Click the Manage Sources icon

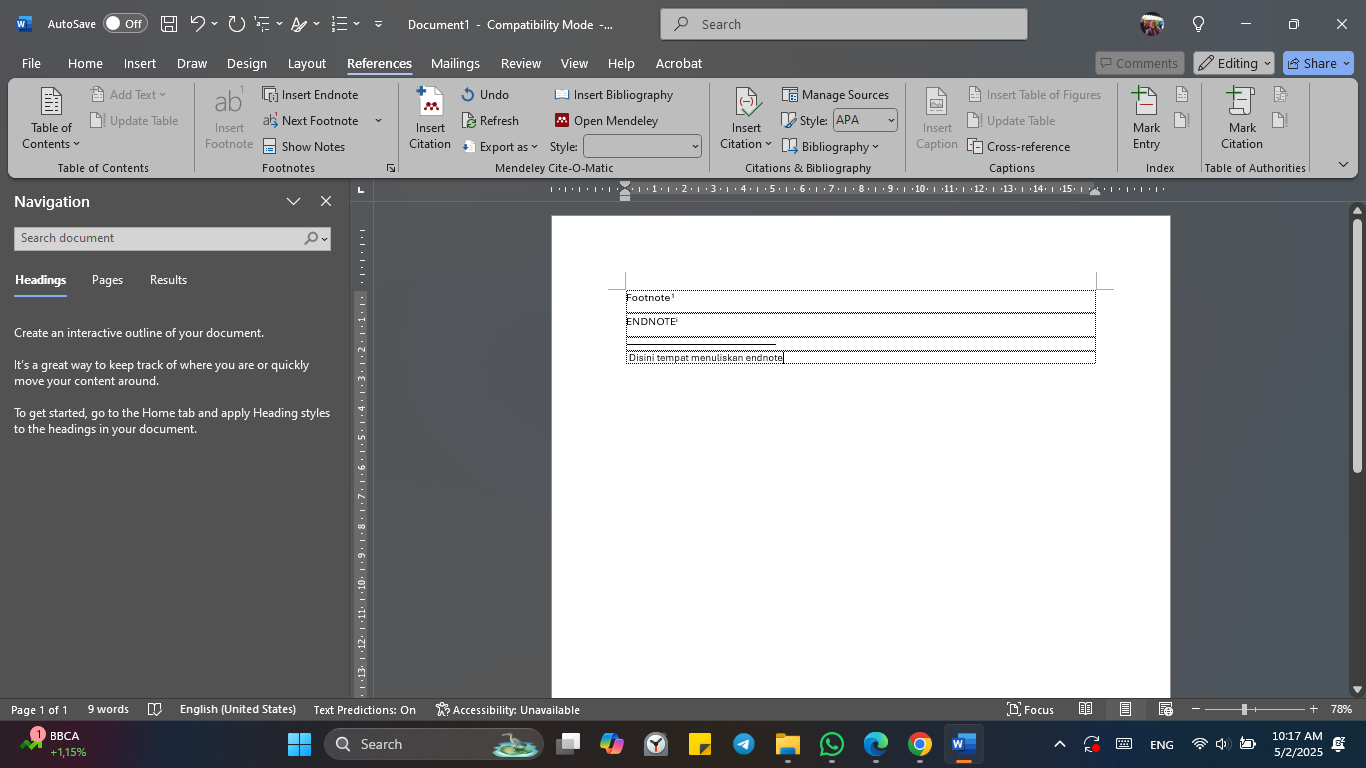tap(789, 94)
